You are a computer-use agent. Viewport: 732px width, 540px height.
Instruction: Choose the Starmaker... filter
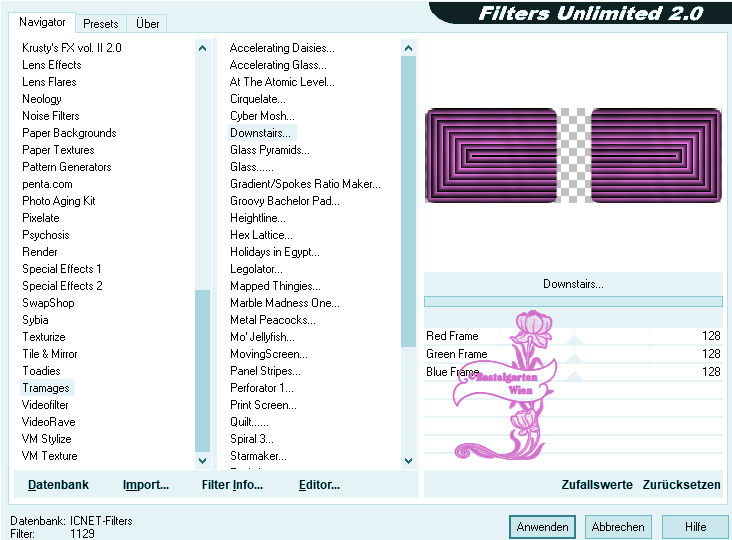point(258,456)
